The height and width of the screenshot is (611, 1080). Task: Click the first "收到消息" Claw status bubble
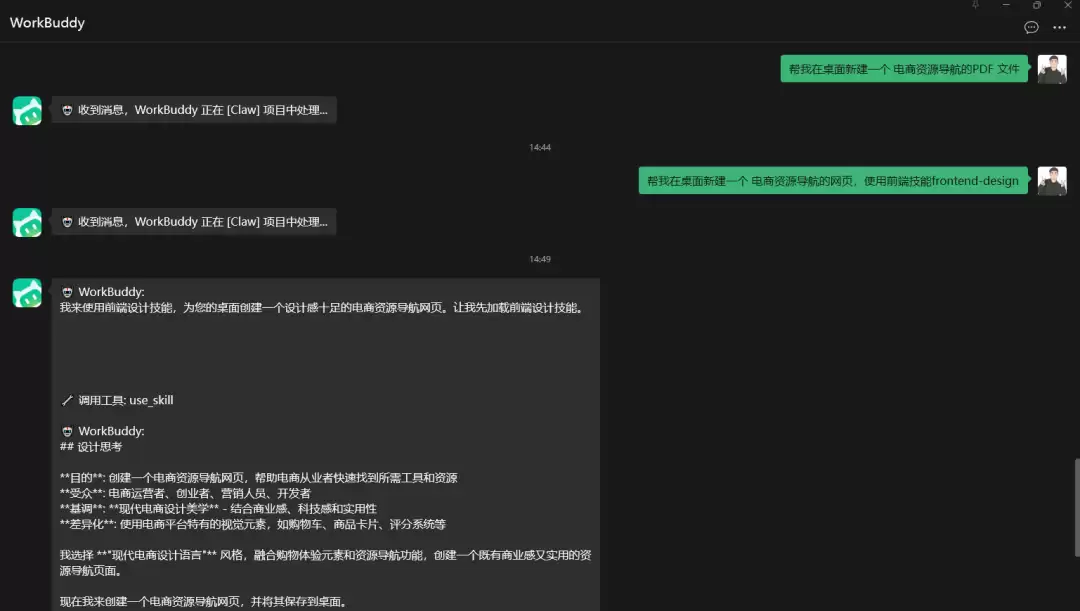tap(195, 110)
